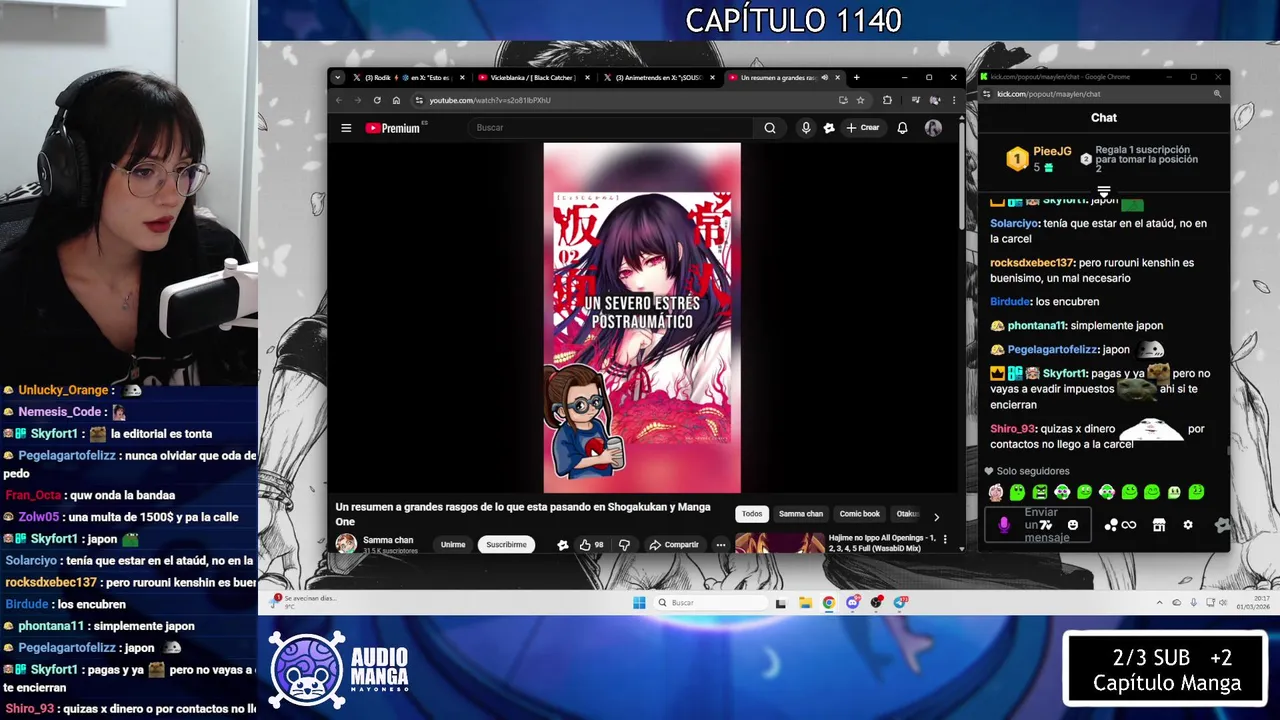Open File Explorer from taskbar
This screenshot has width=1280, height=720.
coord(805,602)
